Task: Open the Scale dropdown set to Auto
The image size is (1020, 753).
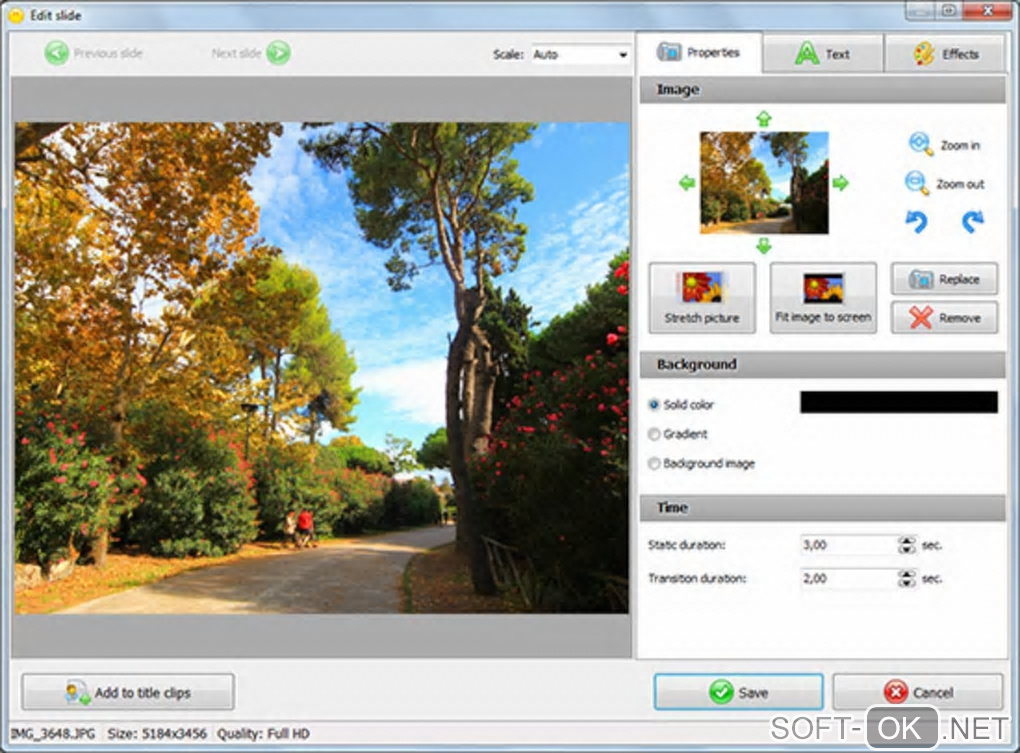Action: (x=580, y=55)
